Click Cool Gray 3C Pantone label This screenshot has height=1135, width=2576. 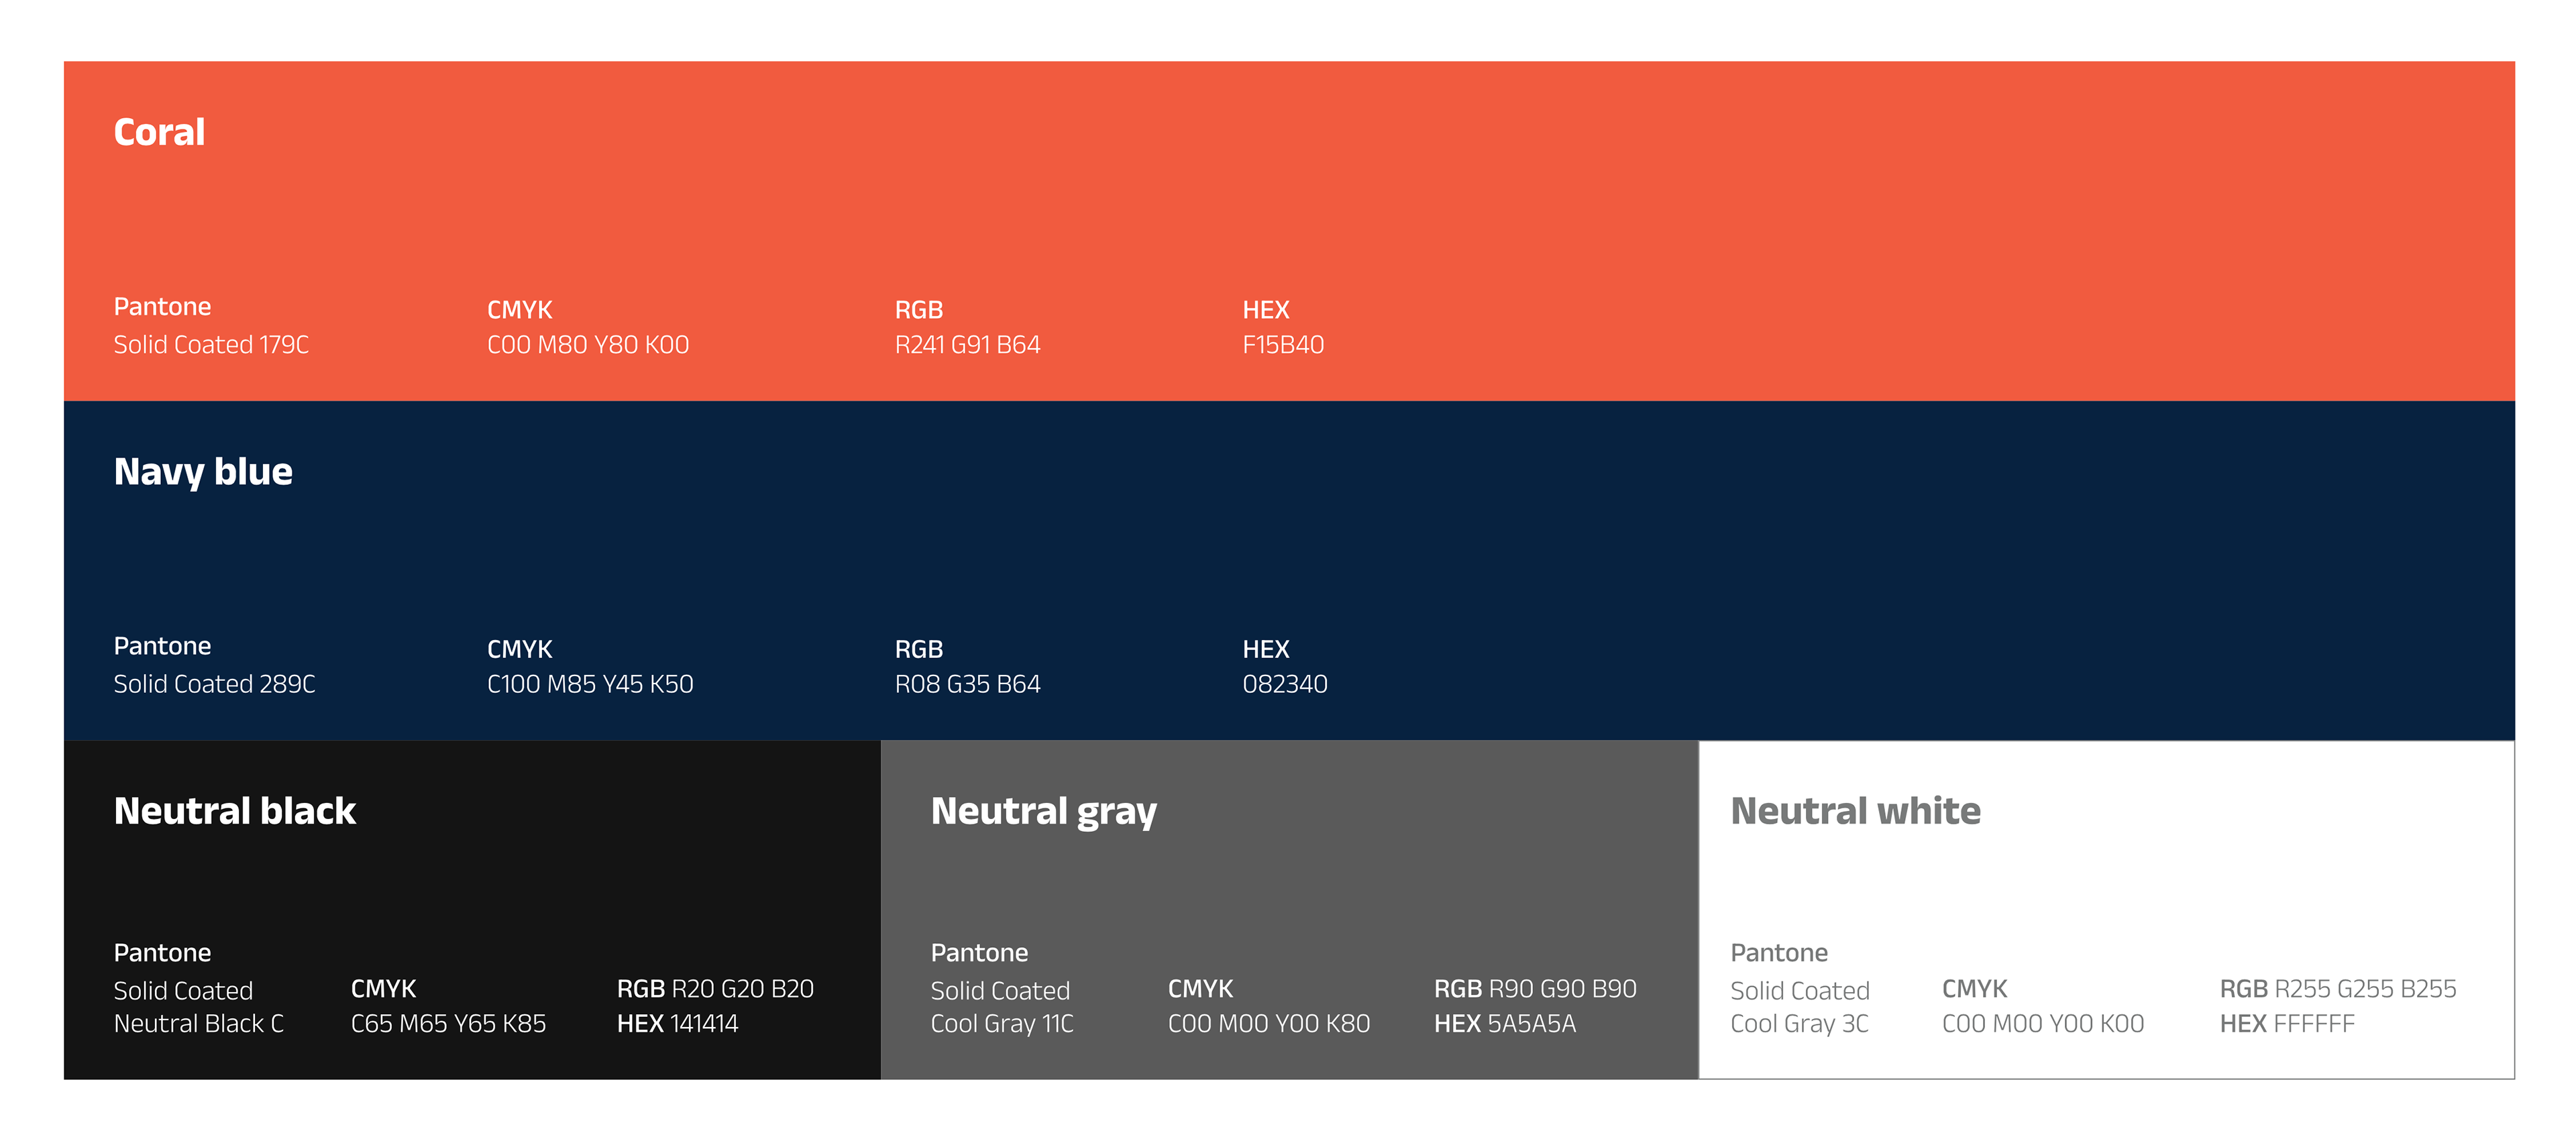(1799, 1023)
